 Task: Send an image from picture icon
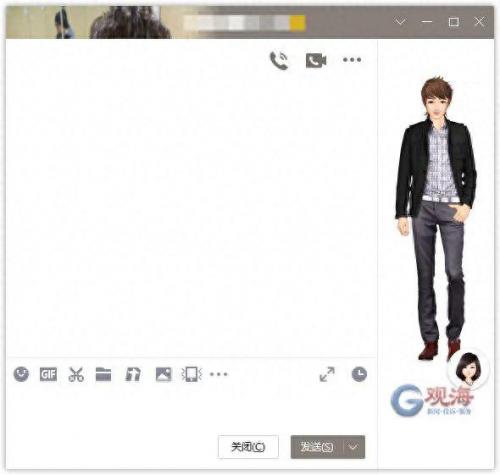pos(163,374)
